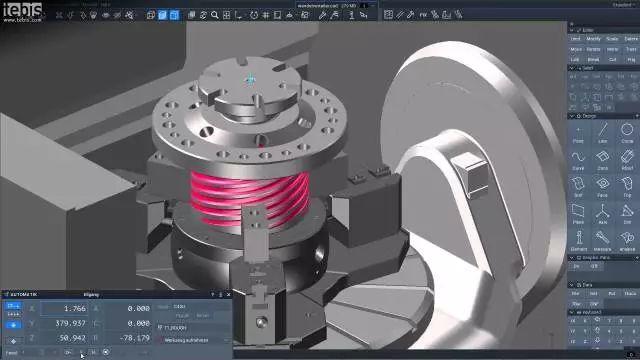Image resolution: width=640 pixels, height=360 pixels.
Task: Click the magnifier zoom icon in top toolbar
Action: 215,16
